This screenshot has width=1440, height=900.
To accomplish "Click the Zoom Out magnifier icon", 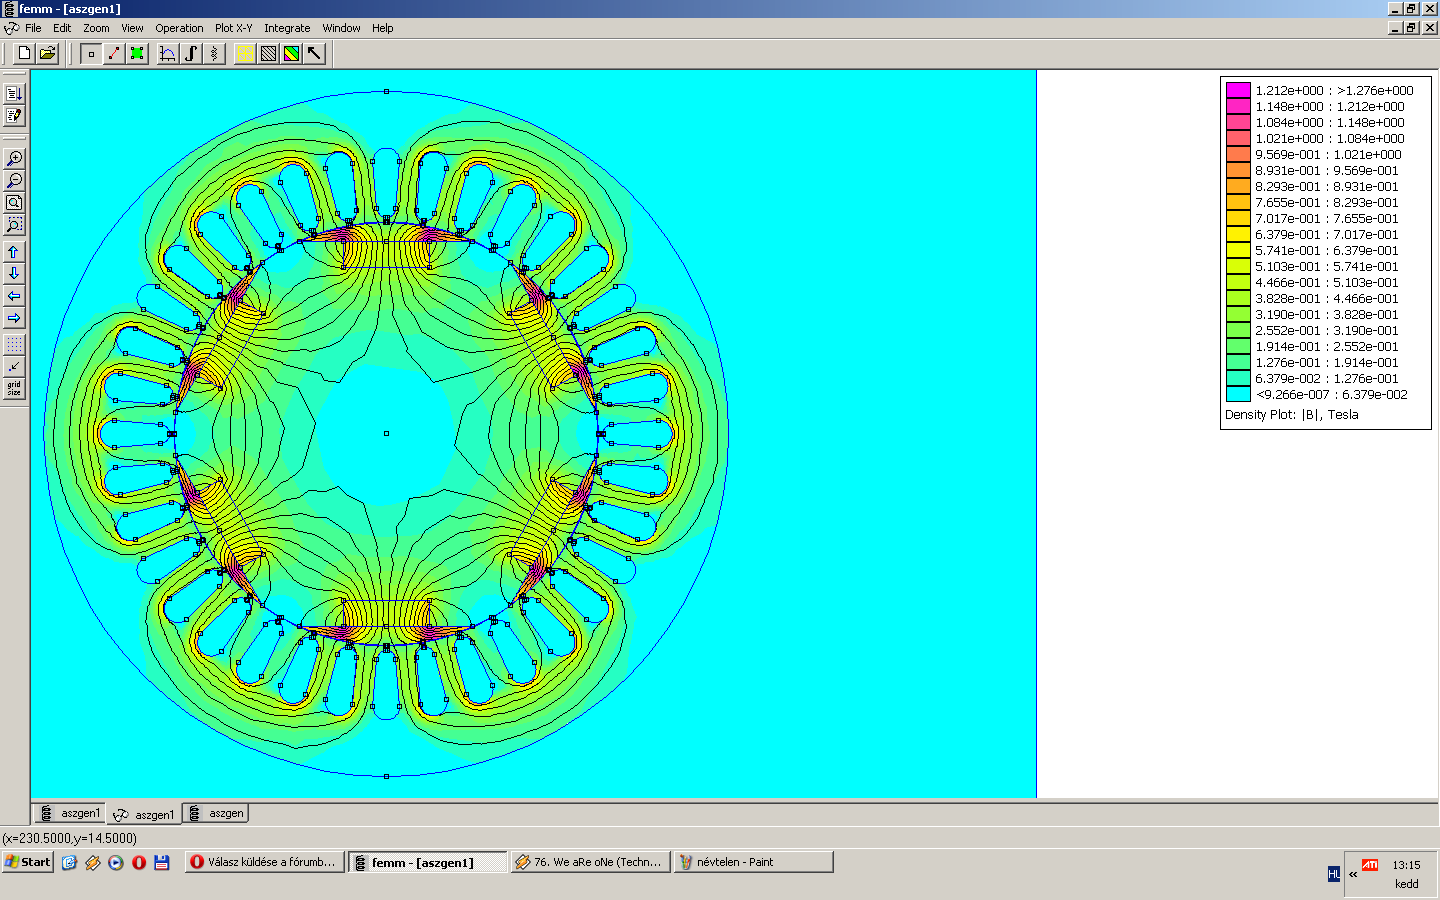I will (x=14, y=180).
